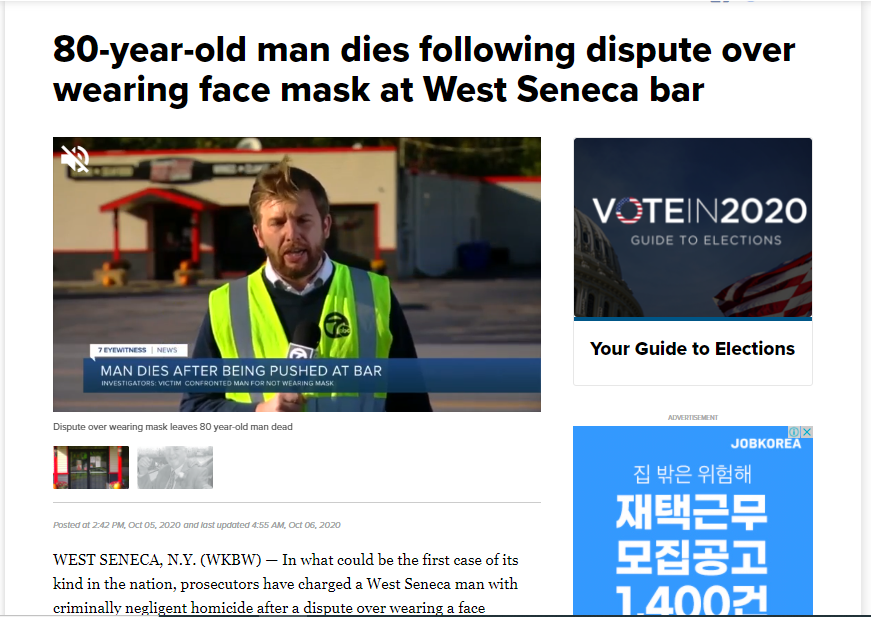Viewport: 871px width, 617px height.
Task: Click the article headline about West Seneca bar
Action: tap(424, 69)
